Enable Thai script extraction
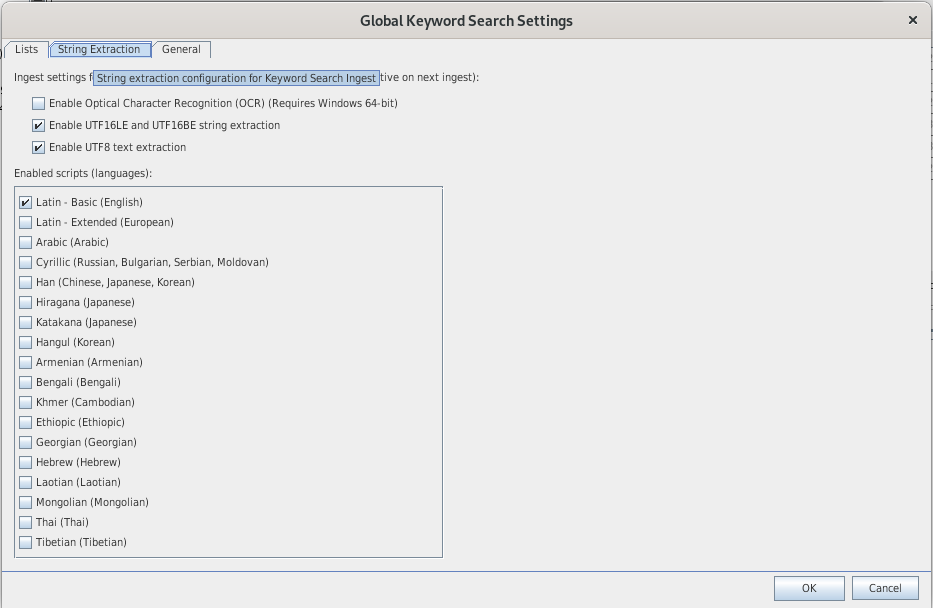Viewport: 933px width, 608px height. click(26, 522)
